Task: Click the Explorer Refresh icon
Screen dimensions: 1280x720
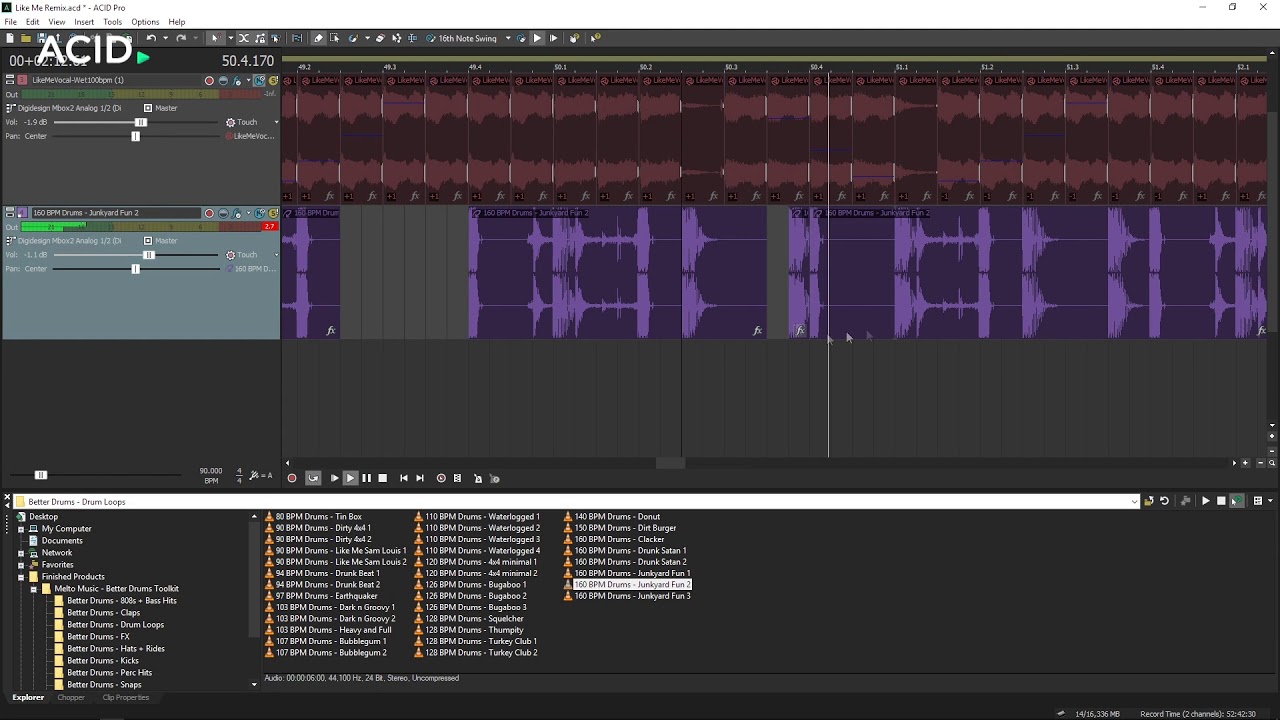Action: click(x=1164, y=502)
